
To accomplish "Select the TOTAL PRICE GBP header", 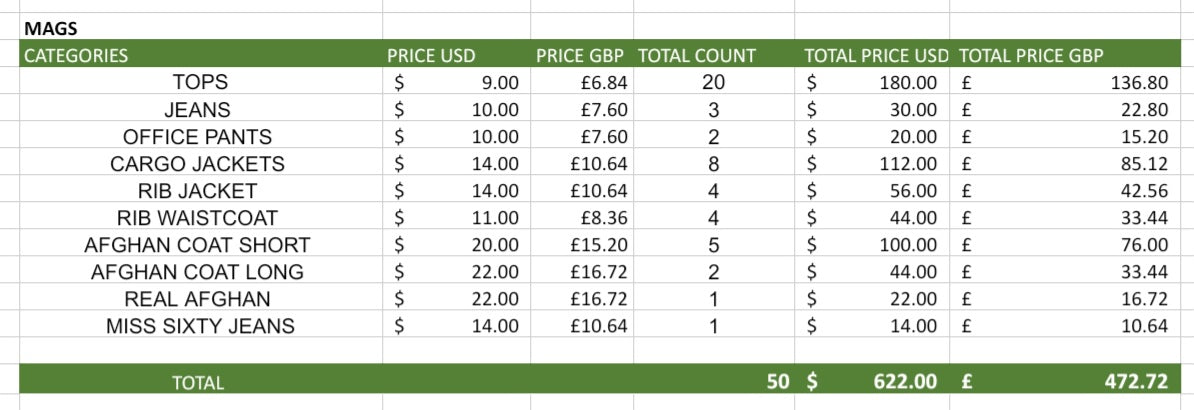I will coord(1065,55).
